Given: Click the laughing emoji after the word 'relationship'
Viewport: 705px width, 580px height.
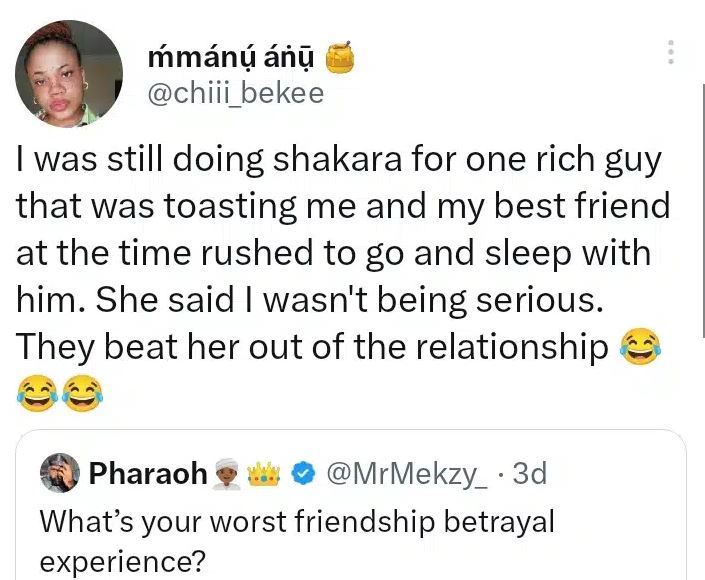Looking at the screenshot, I should [641, 347].
